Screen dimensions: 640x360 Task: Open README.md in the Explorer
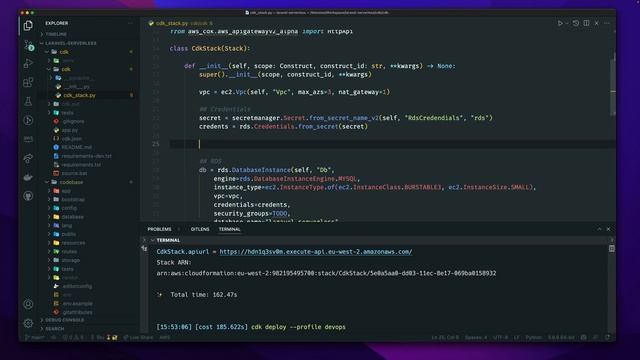(x=76, y=147)
